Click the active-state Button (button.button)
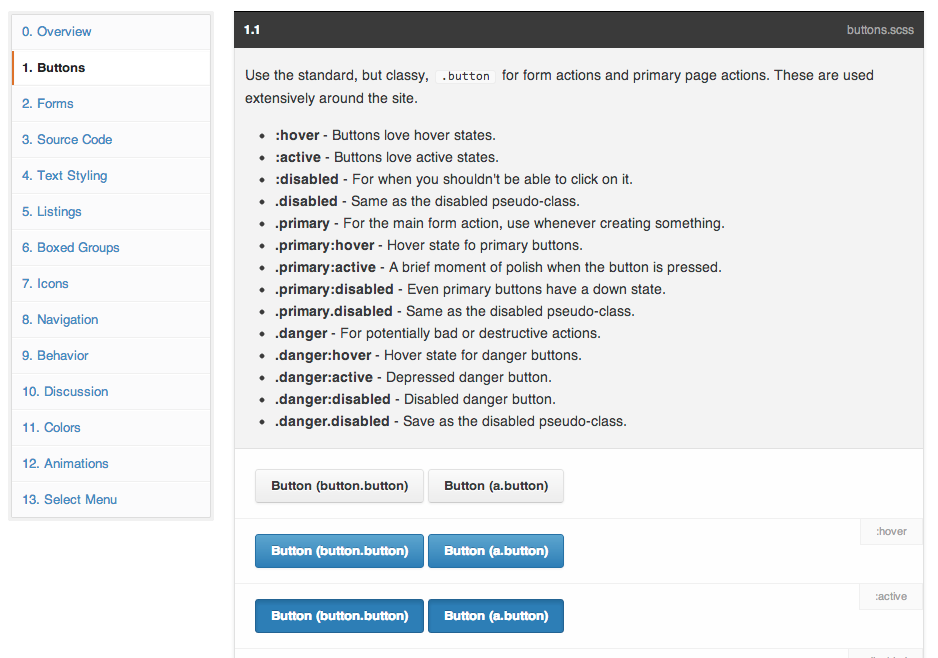The width and height of the screenshot is (938, 658). click(339, 616)
